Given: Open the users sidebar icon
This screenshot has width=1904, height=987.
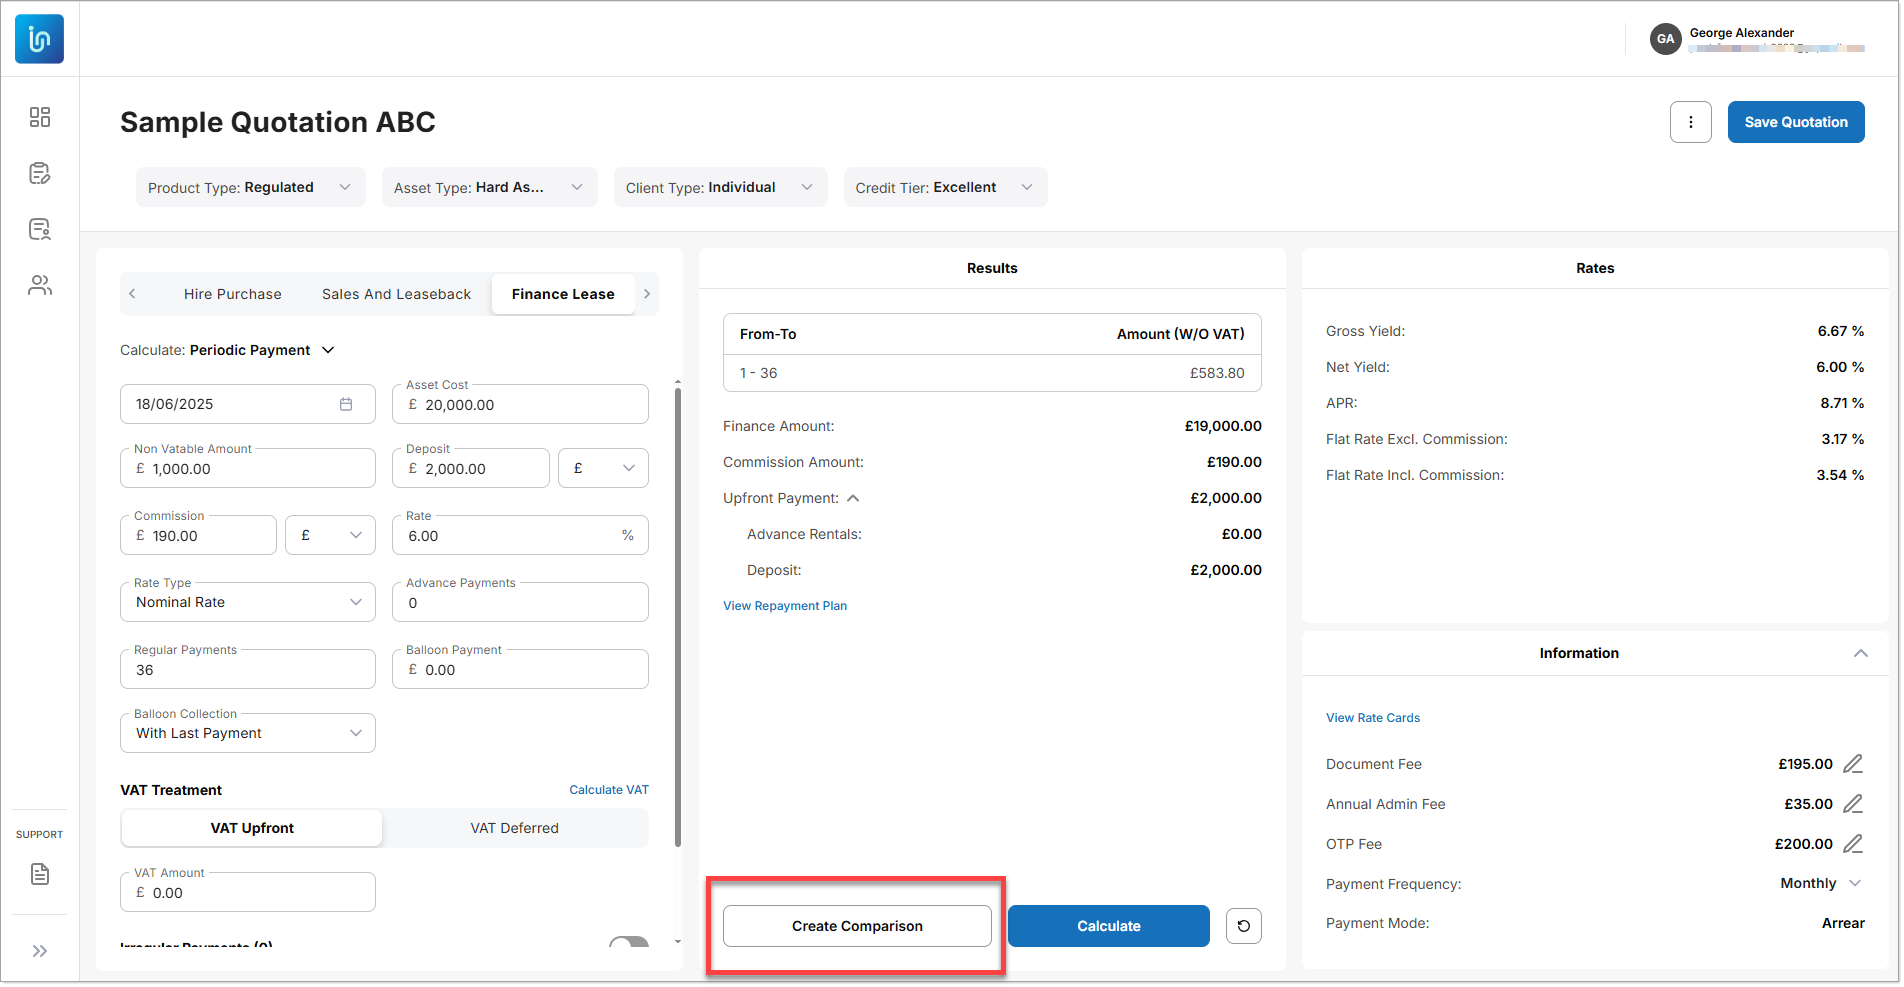Looking at the screenshot, I should point(40,285).
